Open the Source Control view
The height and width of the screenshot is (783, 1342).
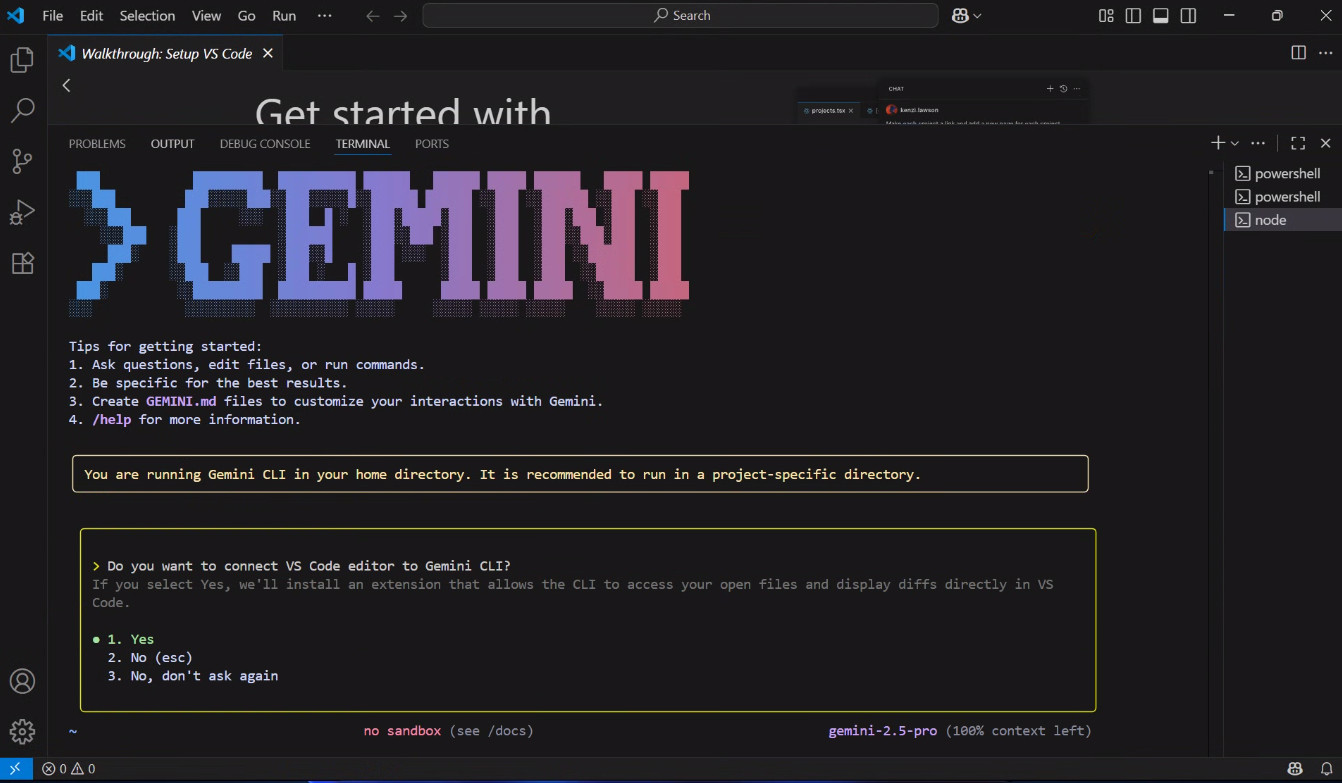[x=22, y=161]
